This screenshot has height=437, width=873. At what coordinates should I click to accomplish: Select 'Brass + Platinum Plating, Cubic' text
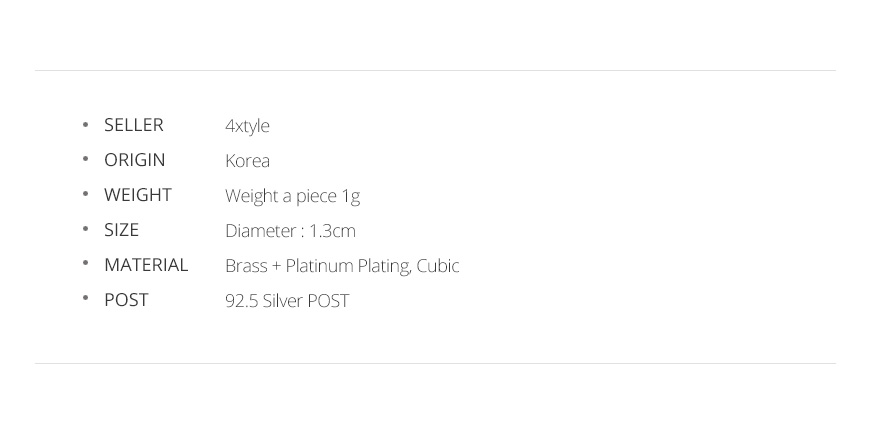(x=342, y=267)
